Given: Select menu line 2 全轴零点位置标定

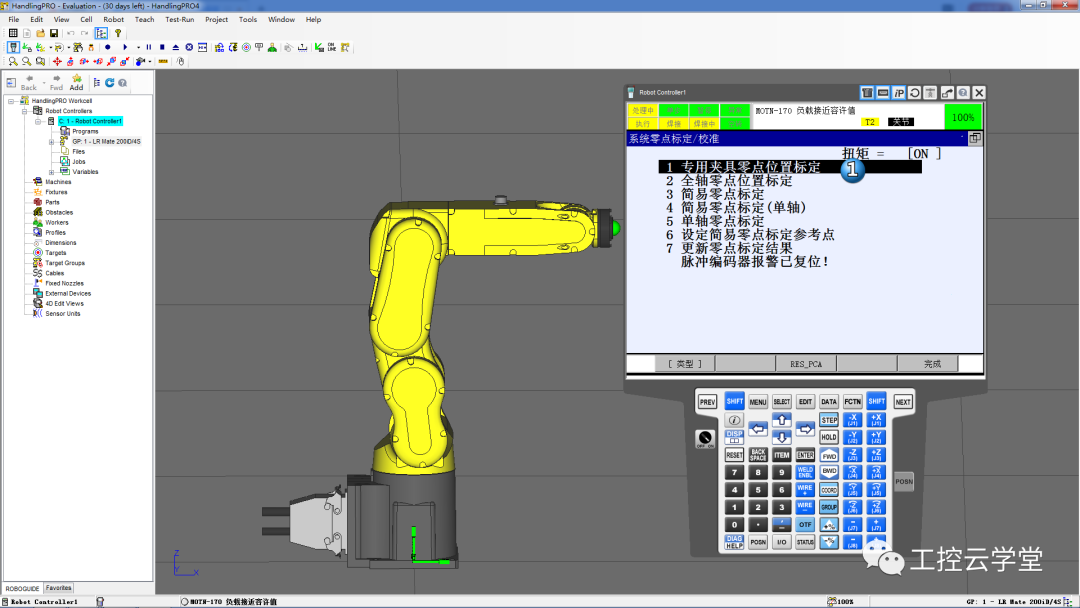Looking at the screenshot, I should 729,181.
